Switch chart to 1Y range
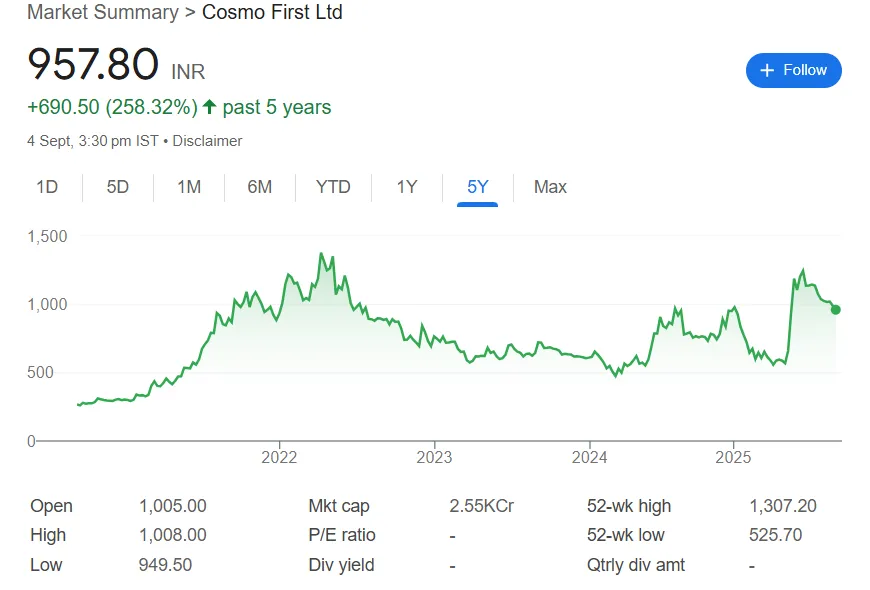 tap(406, 187)
